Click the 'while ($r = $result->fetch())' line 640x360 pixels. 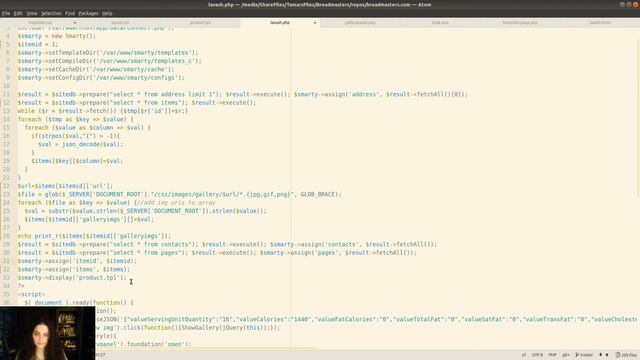[x=103, y=111]
